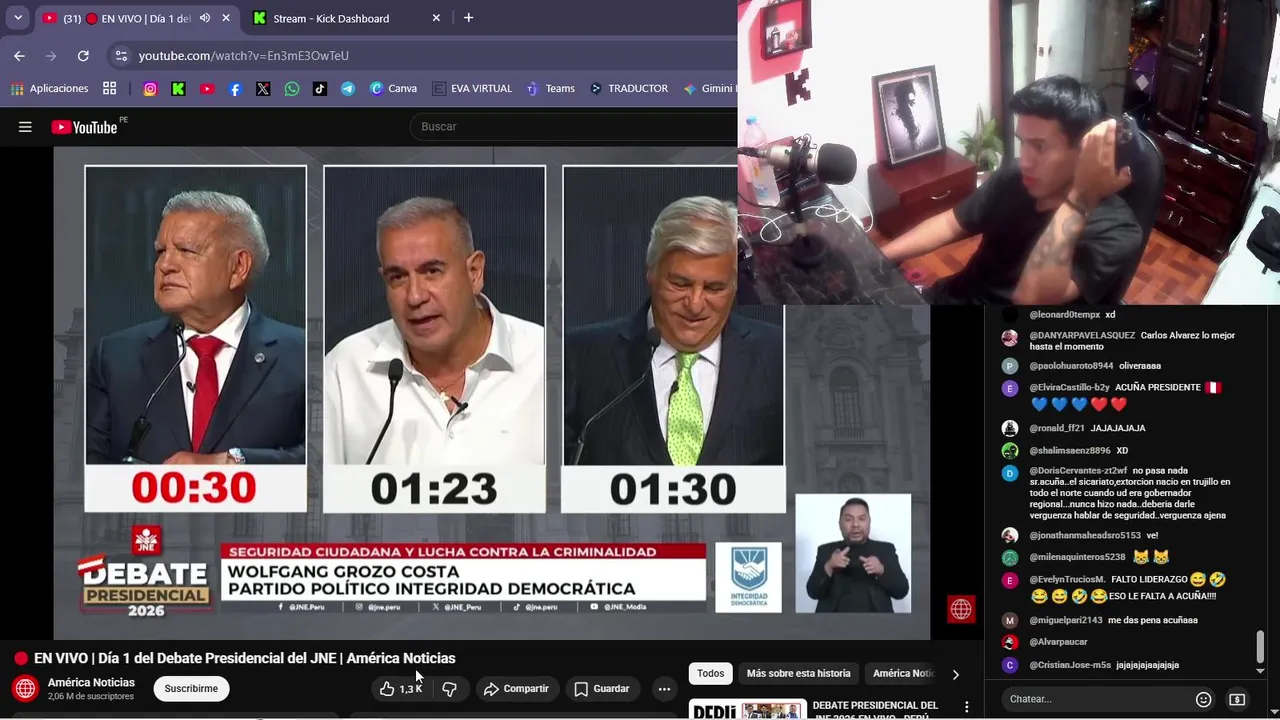Subscribe with the Suscribirme button
Viewport: 1280px width, 720px height.
(x=191, y=688)
